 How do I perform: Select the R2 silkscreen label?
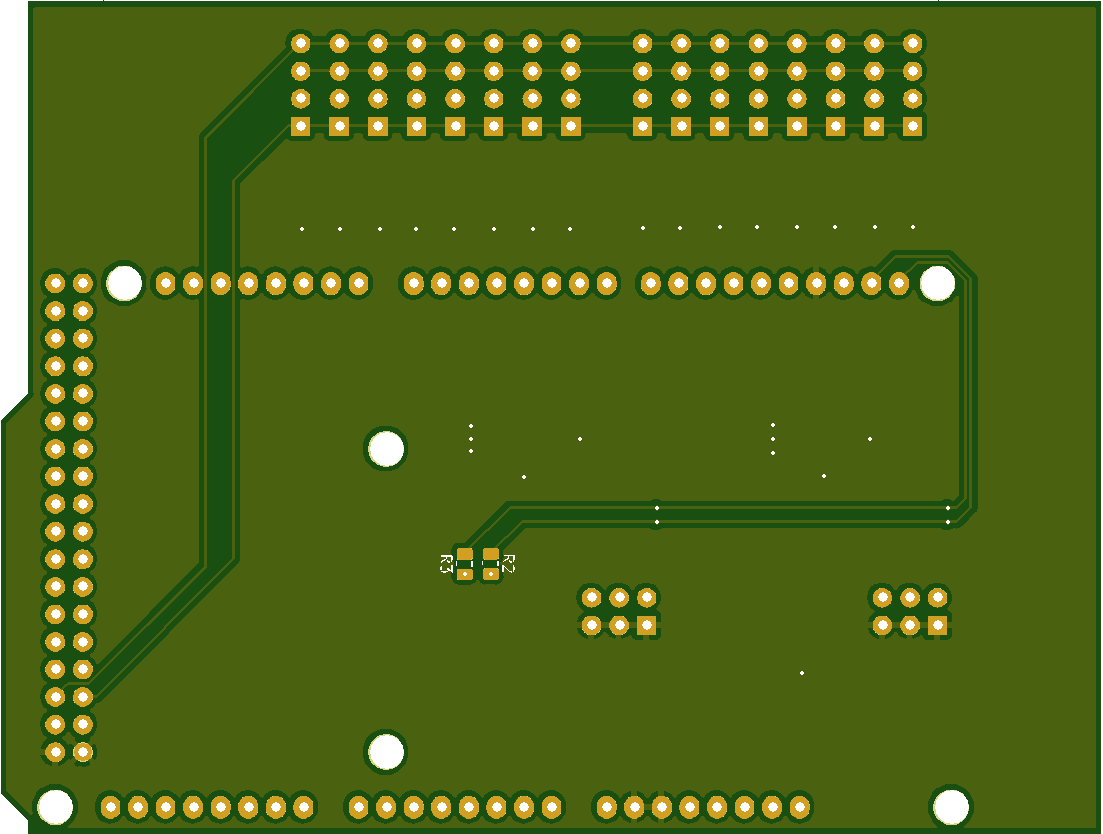point(509,563)
